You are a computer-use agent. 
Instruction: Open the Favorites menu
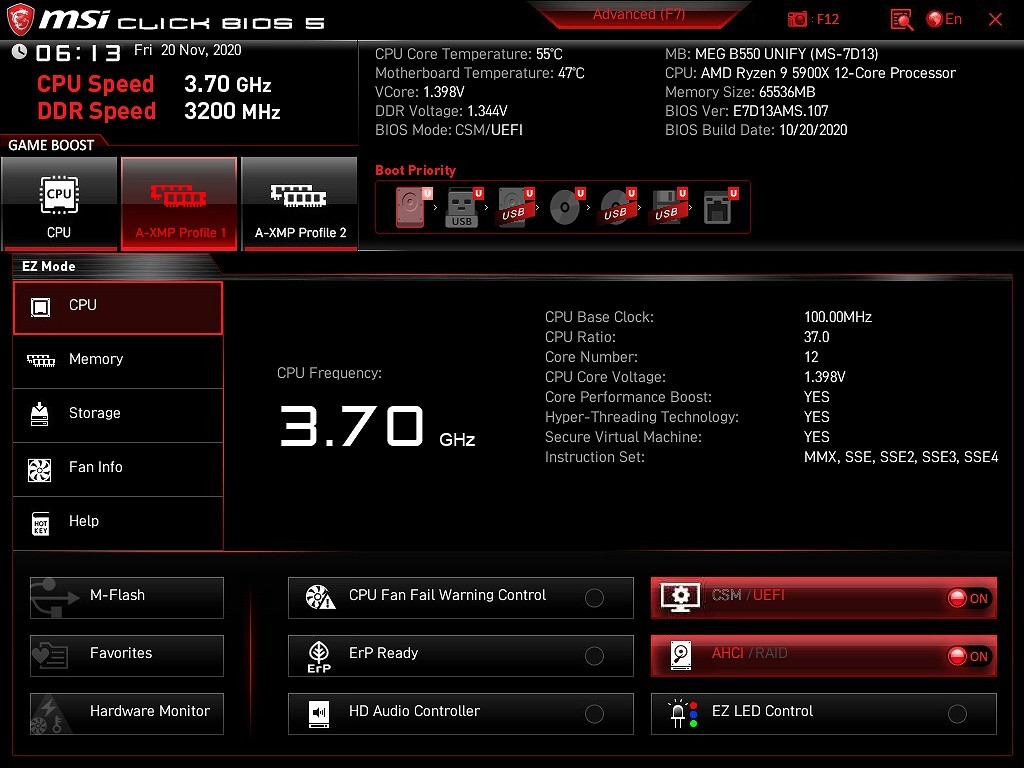(127, 656)
